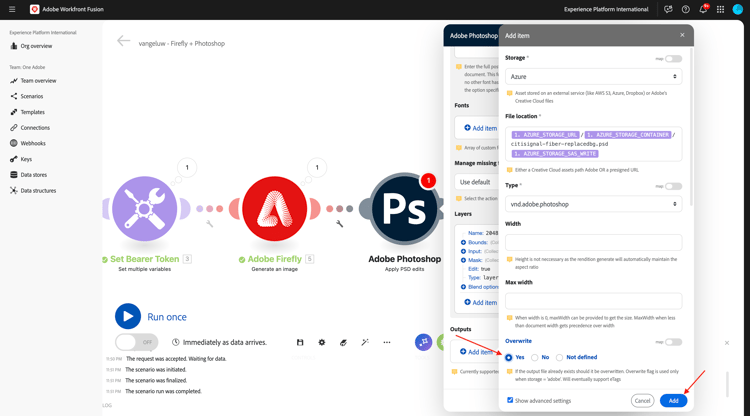Screen dimensions: 750x416
Task: Click wrench between Firefly and Photoshop
Action: 340,223
